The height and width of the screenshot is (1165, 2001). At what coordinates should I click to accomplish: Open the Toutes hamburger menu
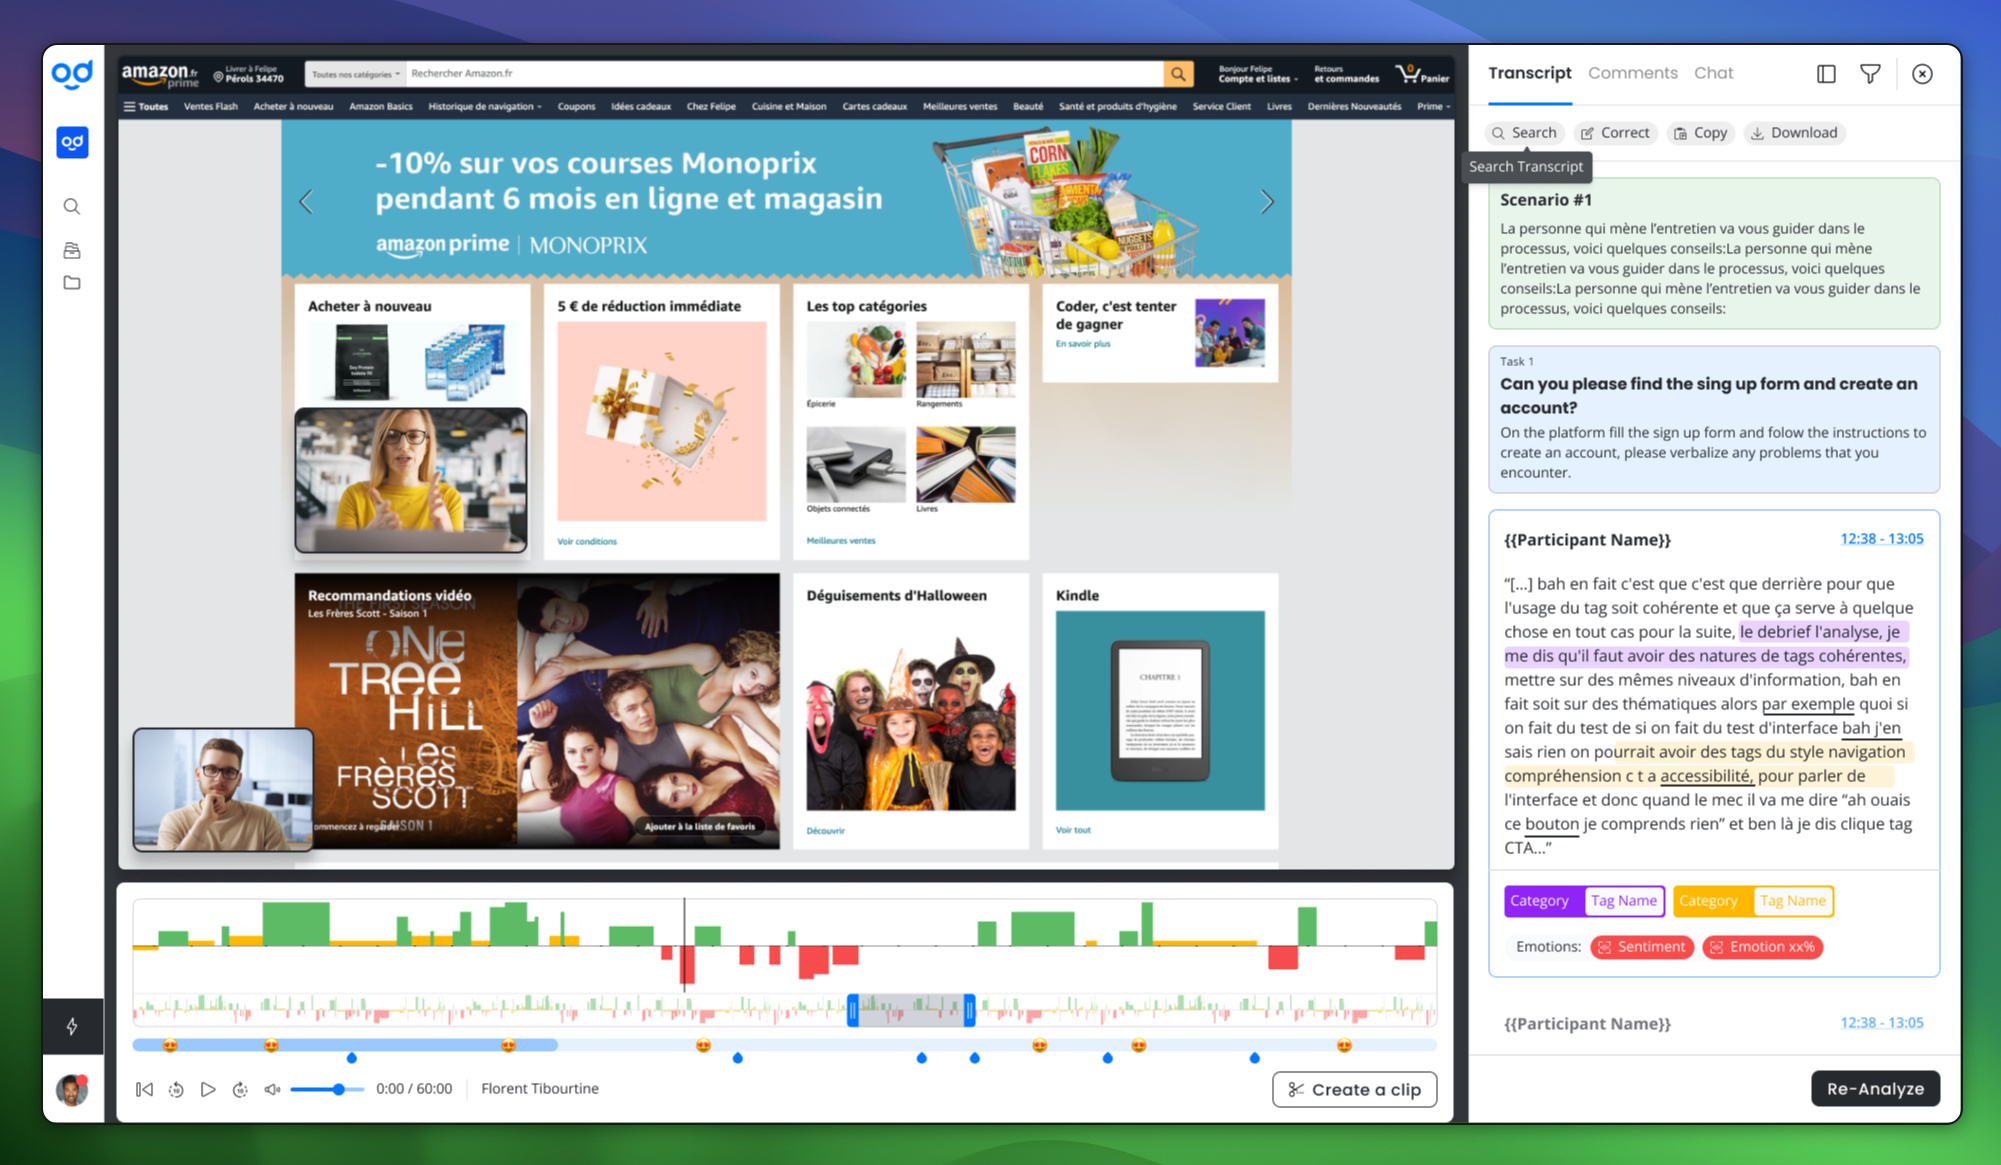point(146,106)
